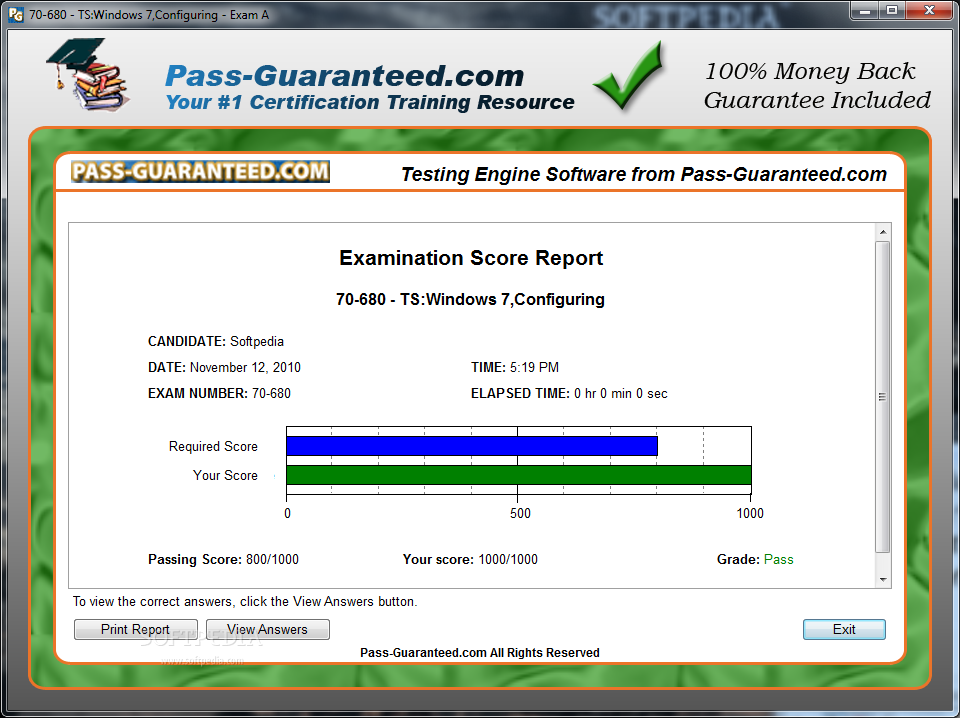Click the scrollbar up arrow
The image size is (960, 718).
click(883, 232)
